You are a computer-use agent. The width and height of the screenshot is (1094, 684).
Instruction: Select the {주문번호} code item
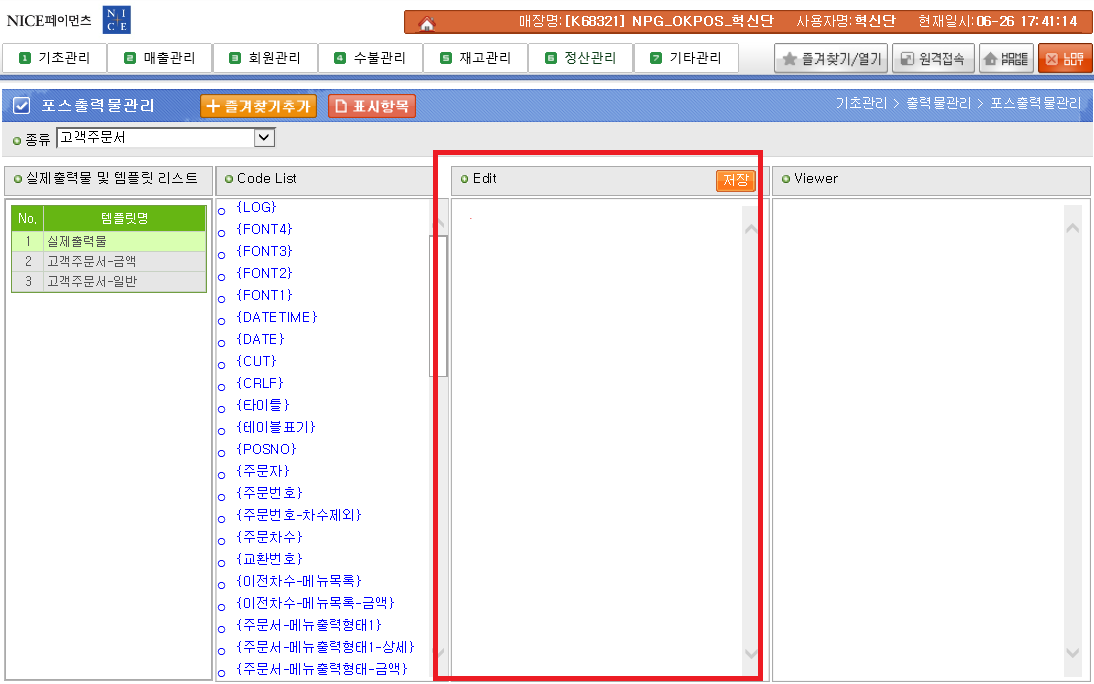pyautogui.click(x=269, y=493)
